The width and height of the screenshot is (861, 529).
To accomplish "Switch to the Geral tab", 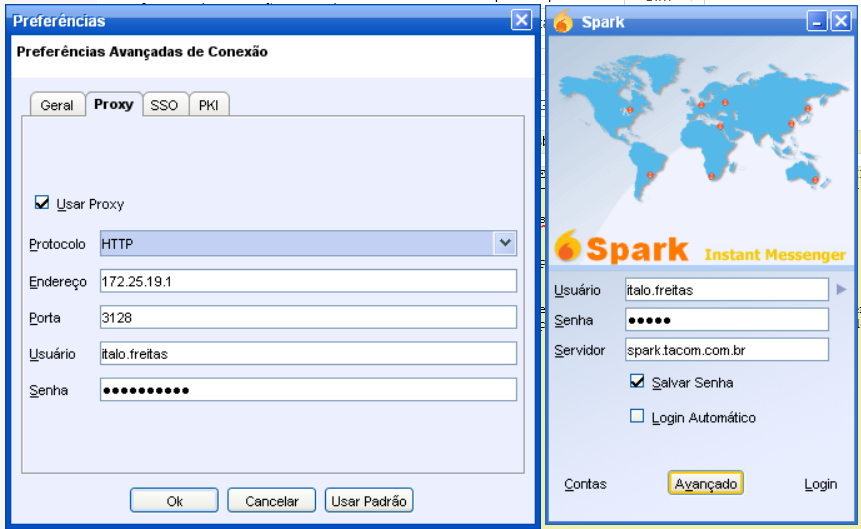I will tap(57, 105).
